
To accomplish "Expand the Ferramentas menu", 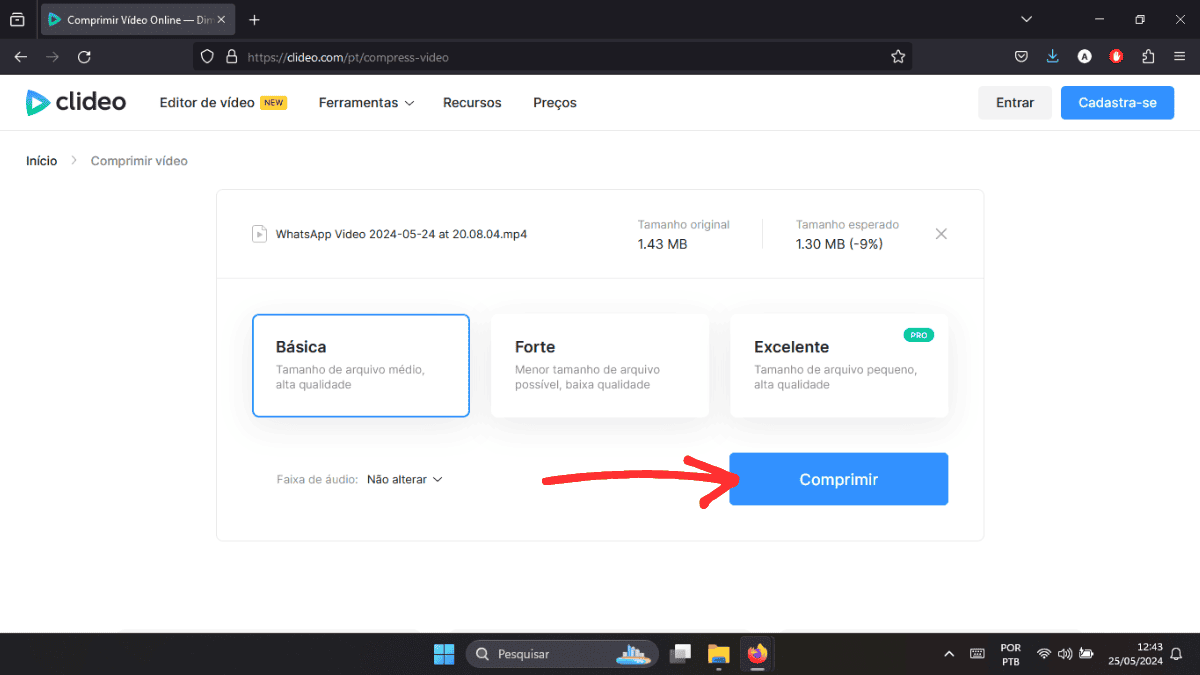I will [x=366, y=103].
